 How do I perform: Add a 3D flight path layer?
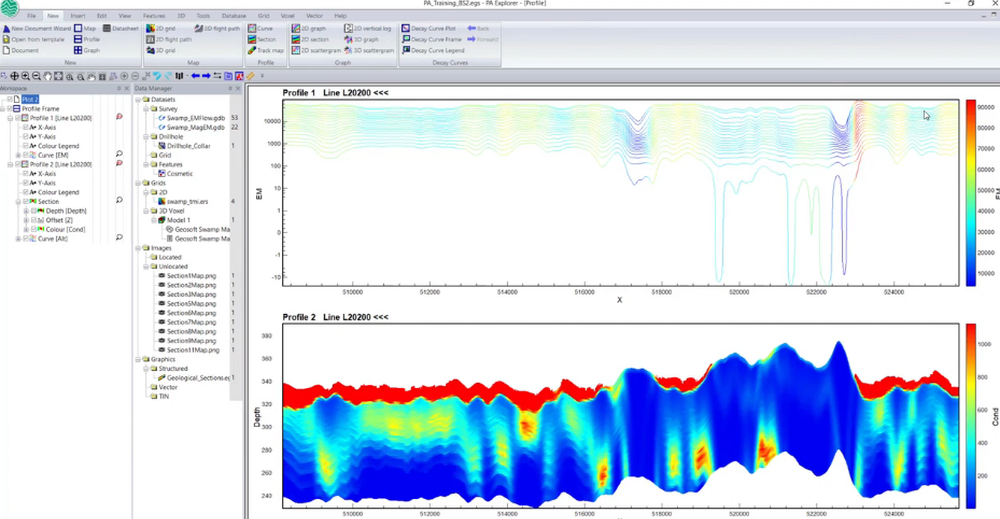(x=217, y=29)
